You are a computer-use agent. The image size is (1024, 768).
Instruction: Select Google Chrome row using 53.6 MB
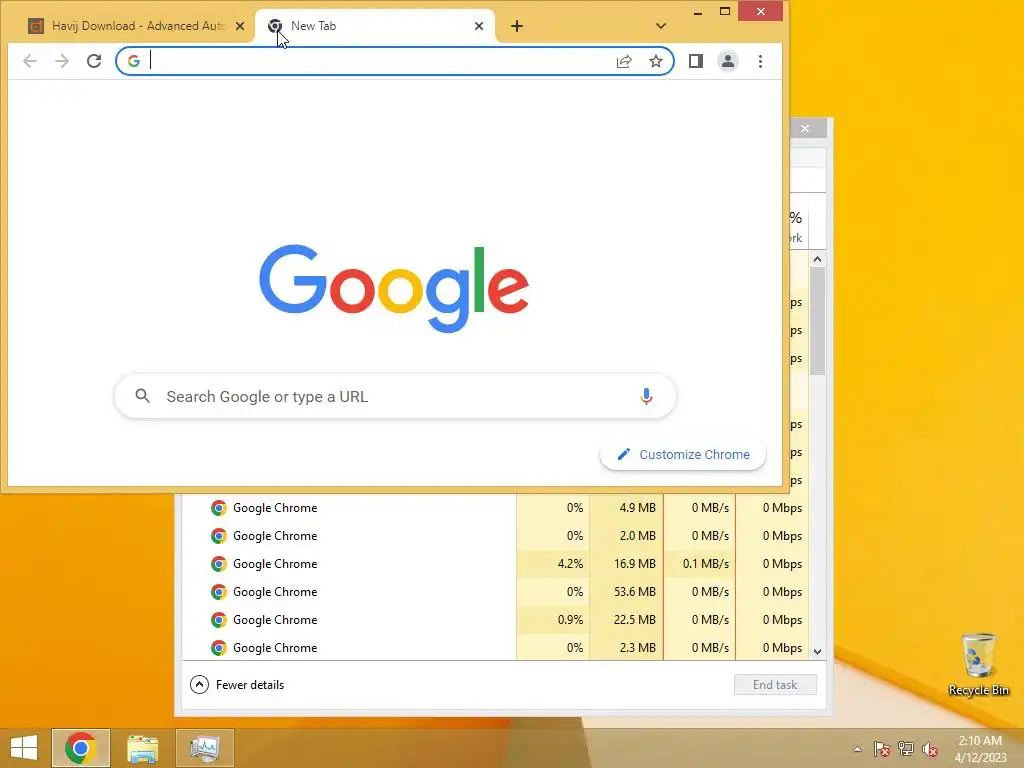tap(495, 592)
